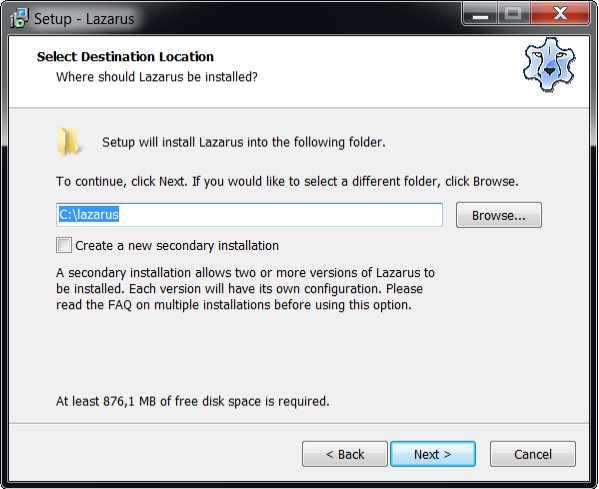The width and height of the screenshot is (599, 489).
Task: Continue the installation with Next >
Action: point(433,454)
